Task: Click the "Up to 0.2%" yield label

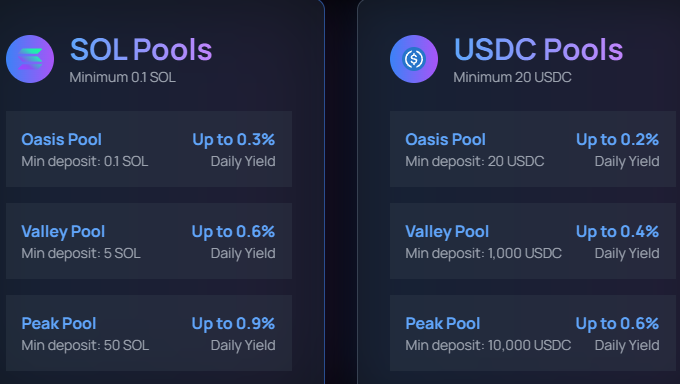Action: click(618, 140)
